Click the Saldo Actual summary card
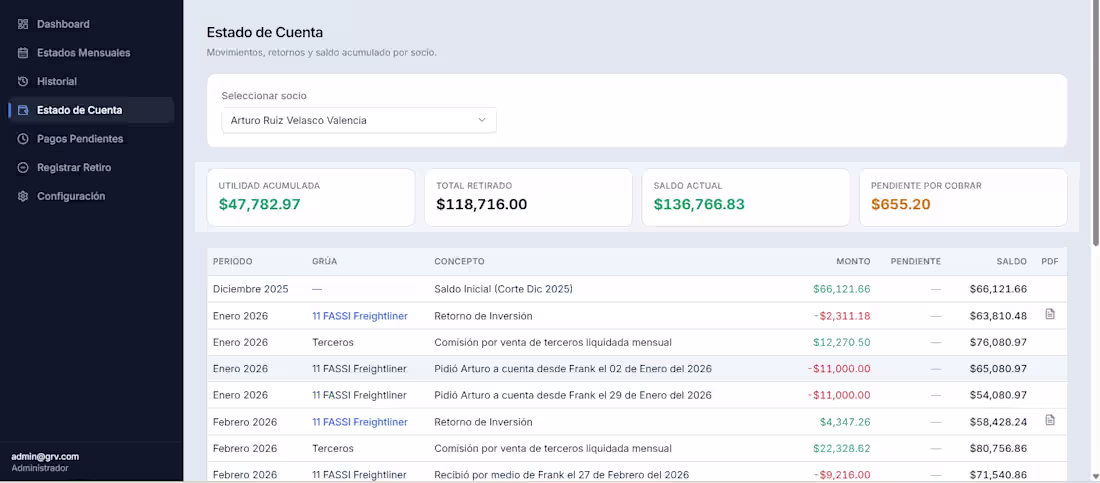Image resolution: width=1100 pixels, height=483 pixels. [x=745, y=197]
